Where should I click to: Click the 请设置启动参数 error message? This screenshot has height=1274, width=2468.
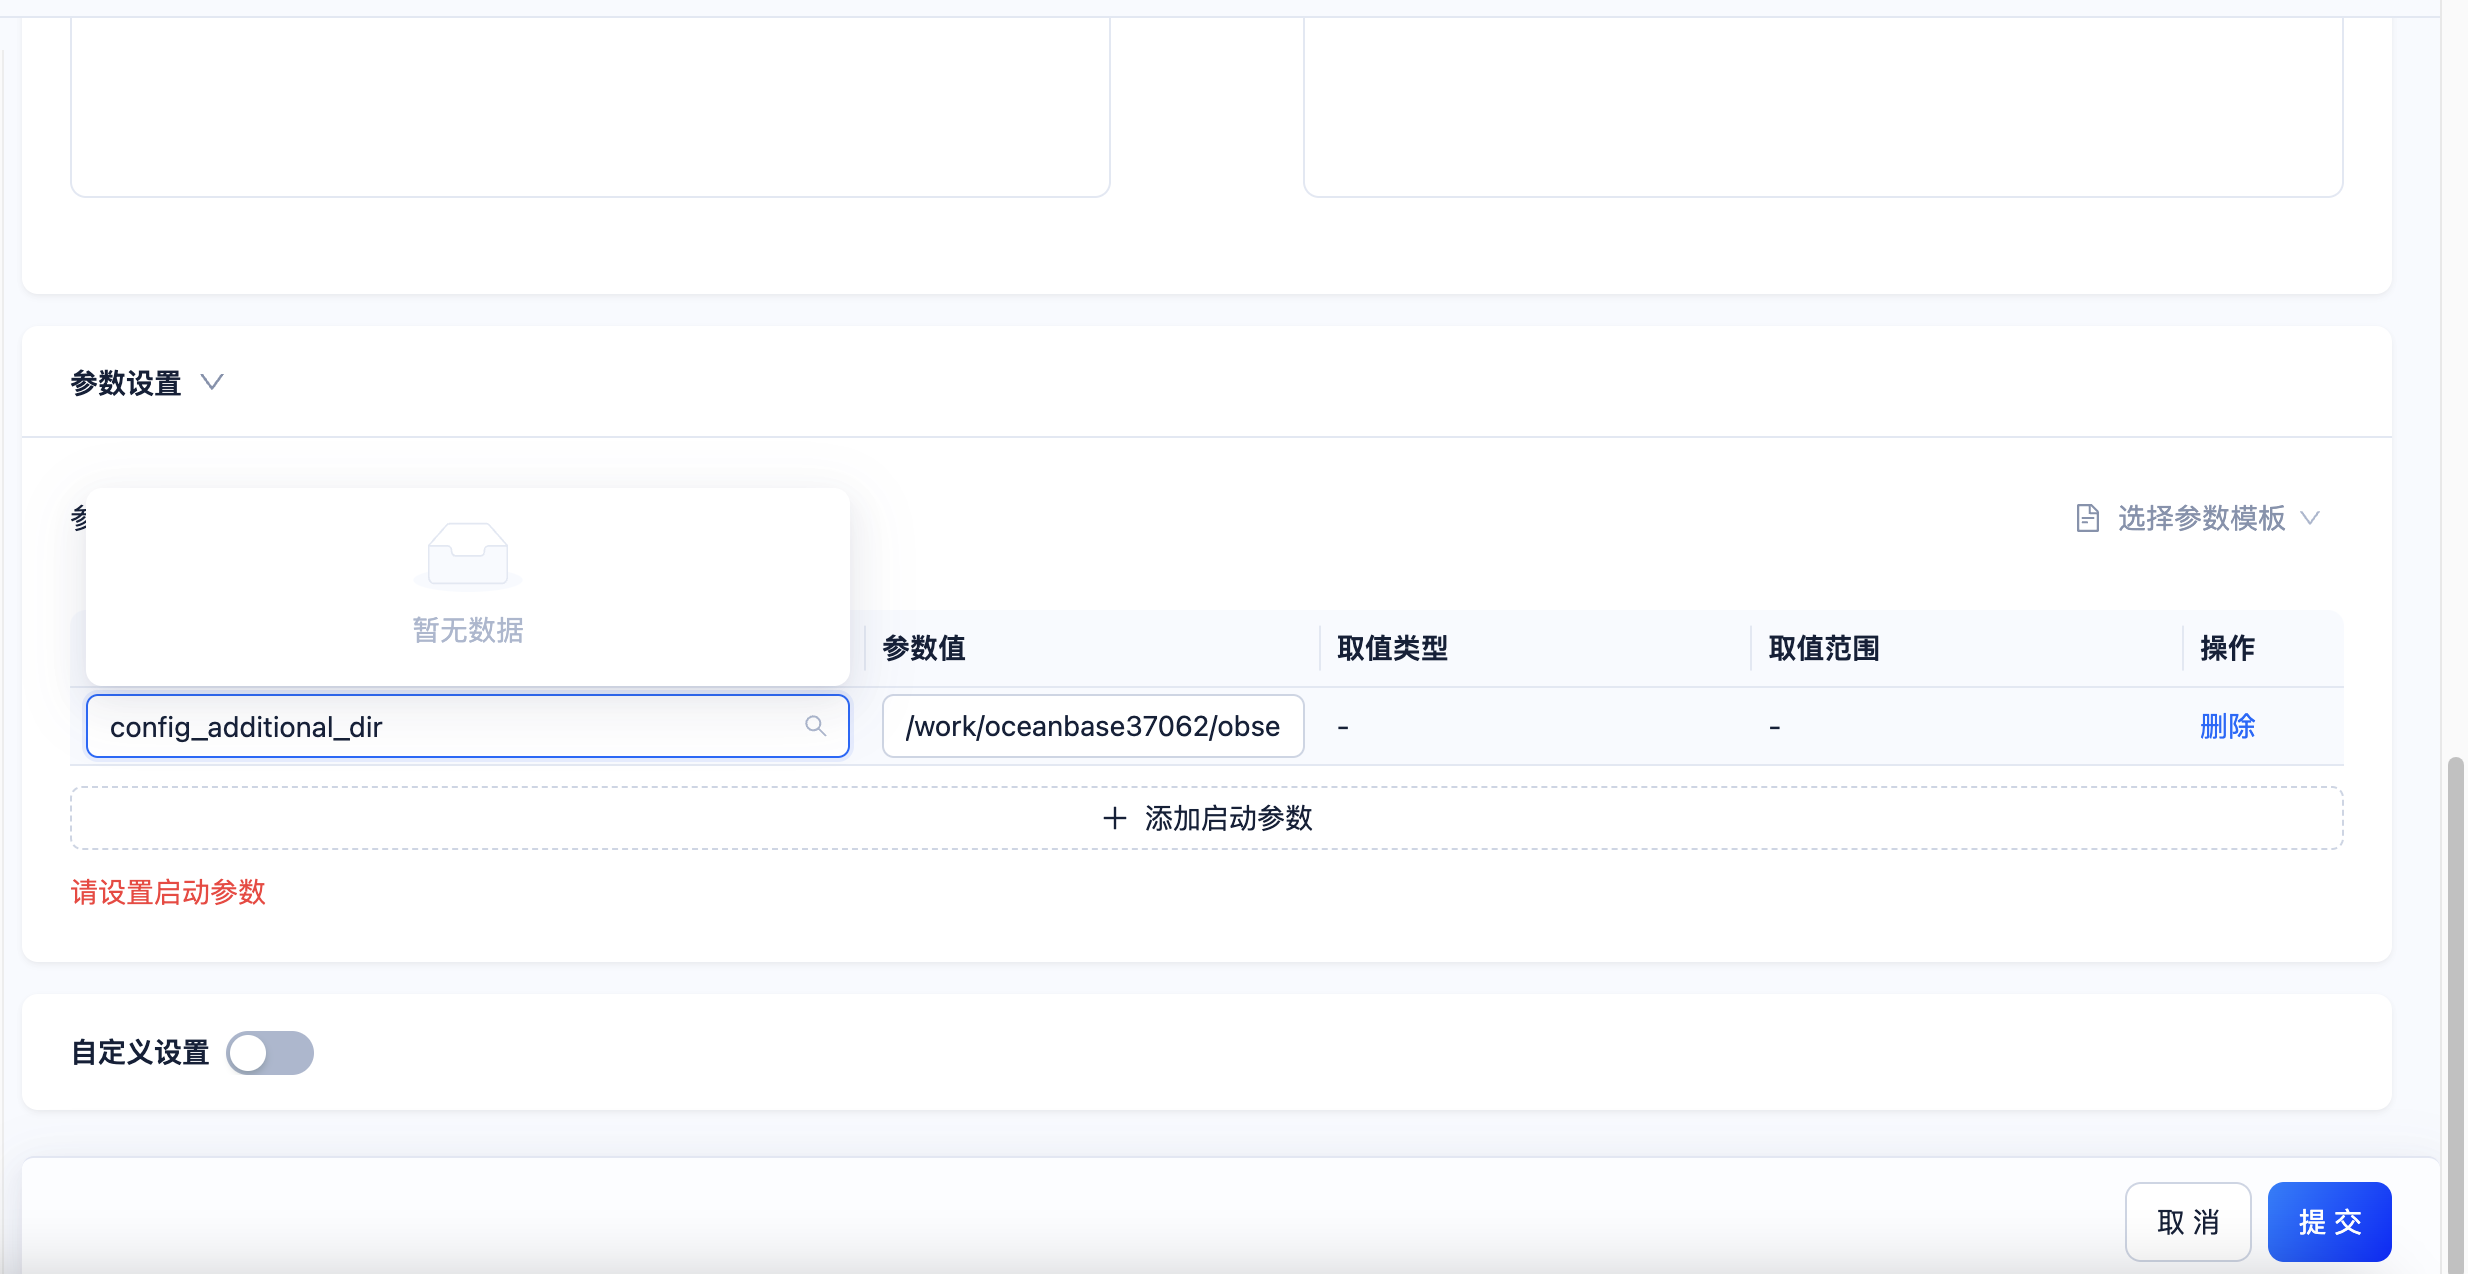(x=168, y=892)
